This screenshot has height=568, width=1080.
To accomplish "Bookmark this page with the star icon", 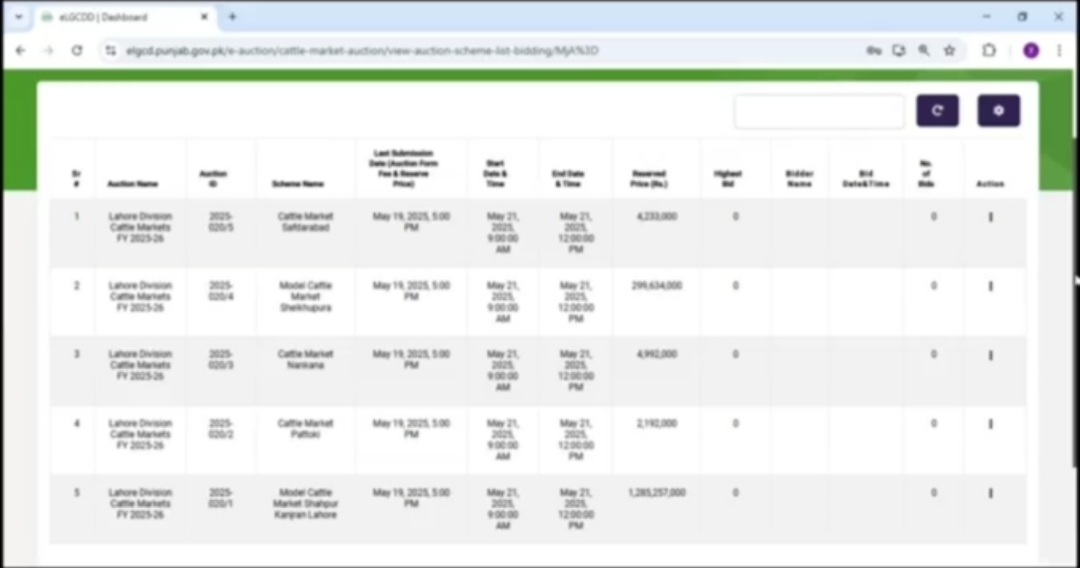I will 949,50.
